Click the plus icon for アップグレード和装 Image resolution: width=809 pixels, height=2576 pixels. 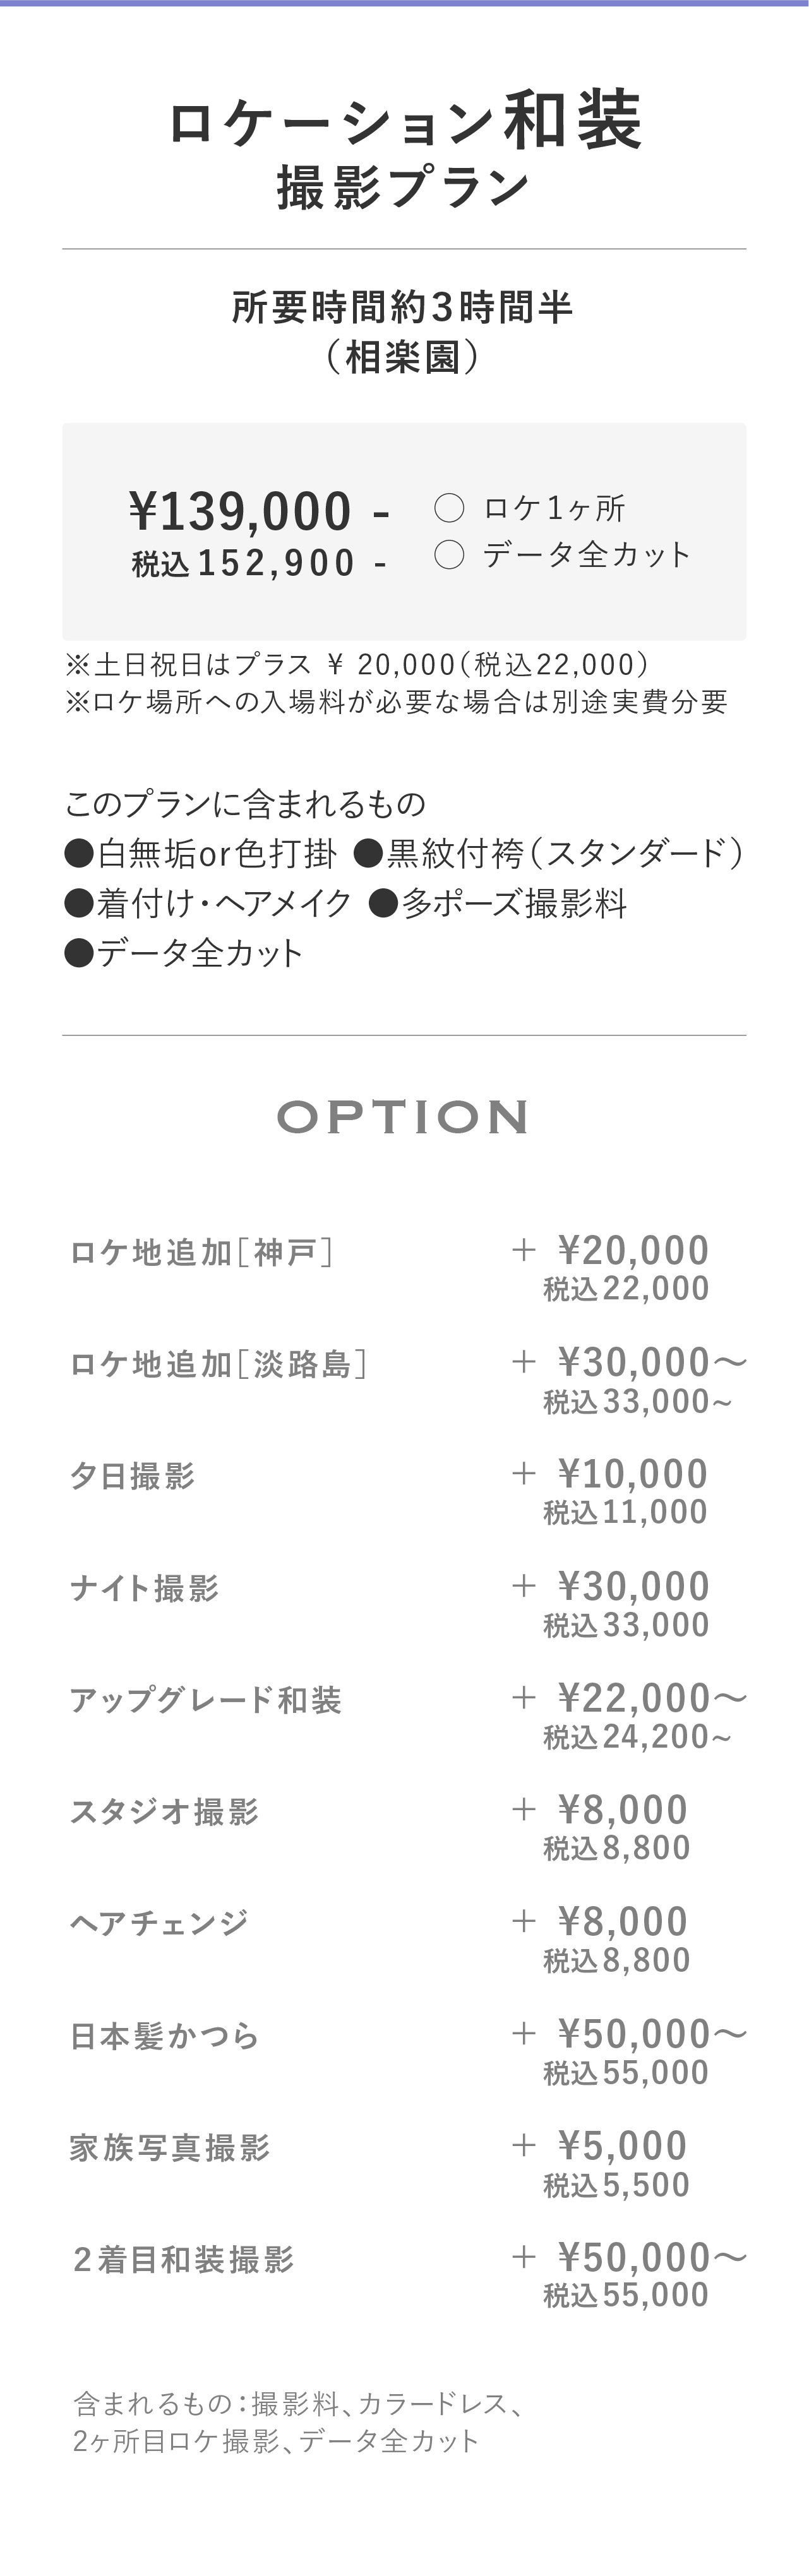pyautogui.click(x=523, y=1697)
